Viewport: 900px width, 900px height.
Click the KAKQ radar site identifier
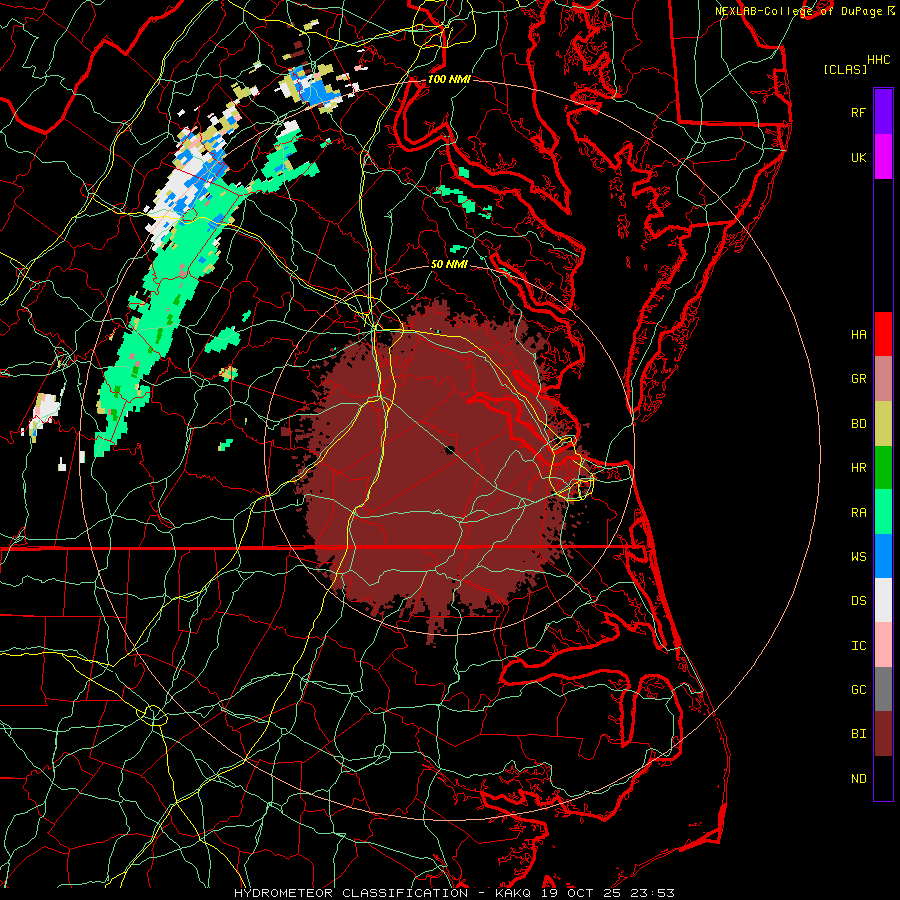(x=513, y=893)
